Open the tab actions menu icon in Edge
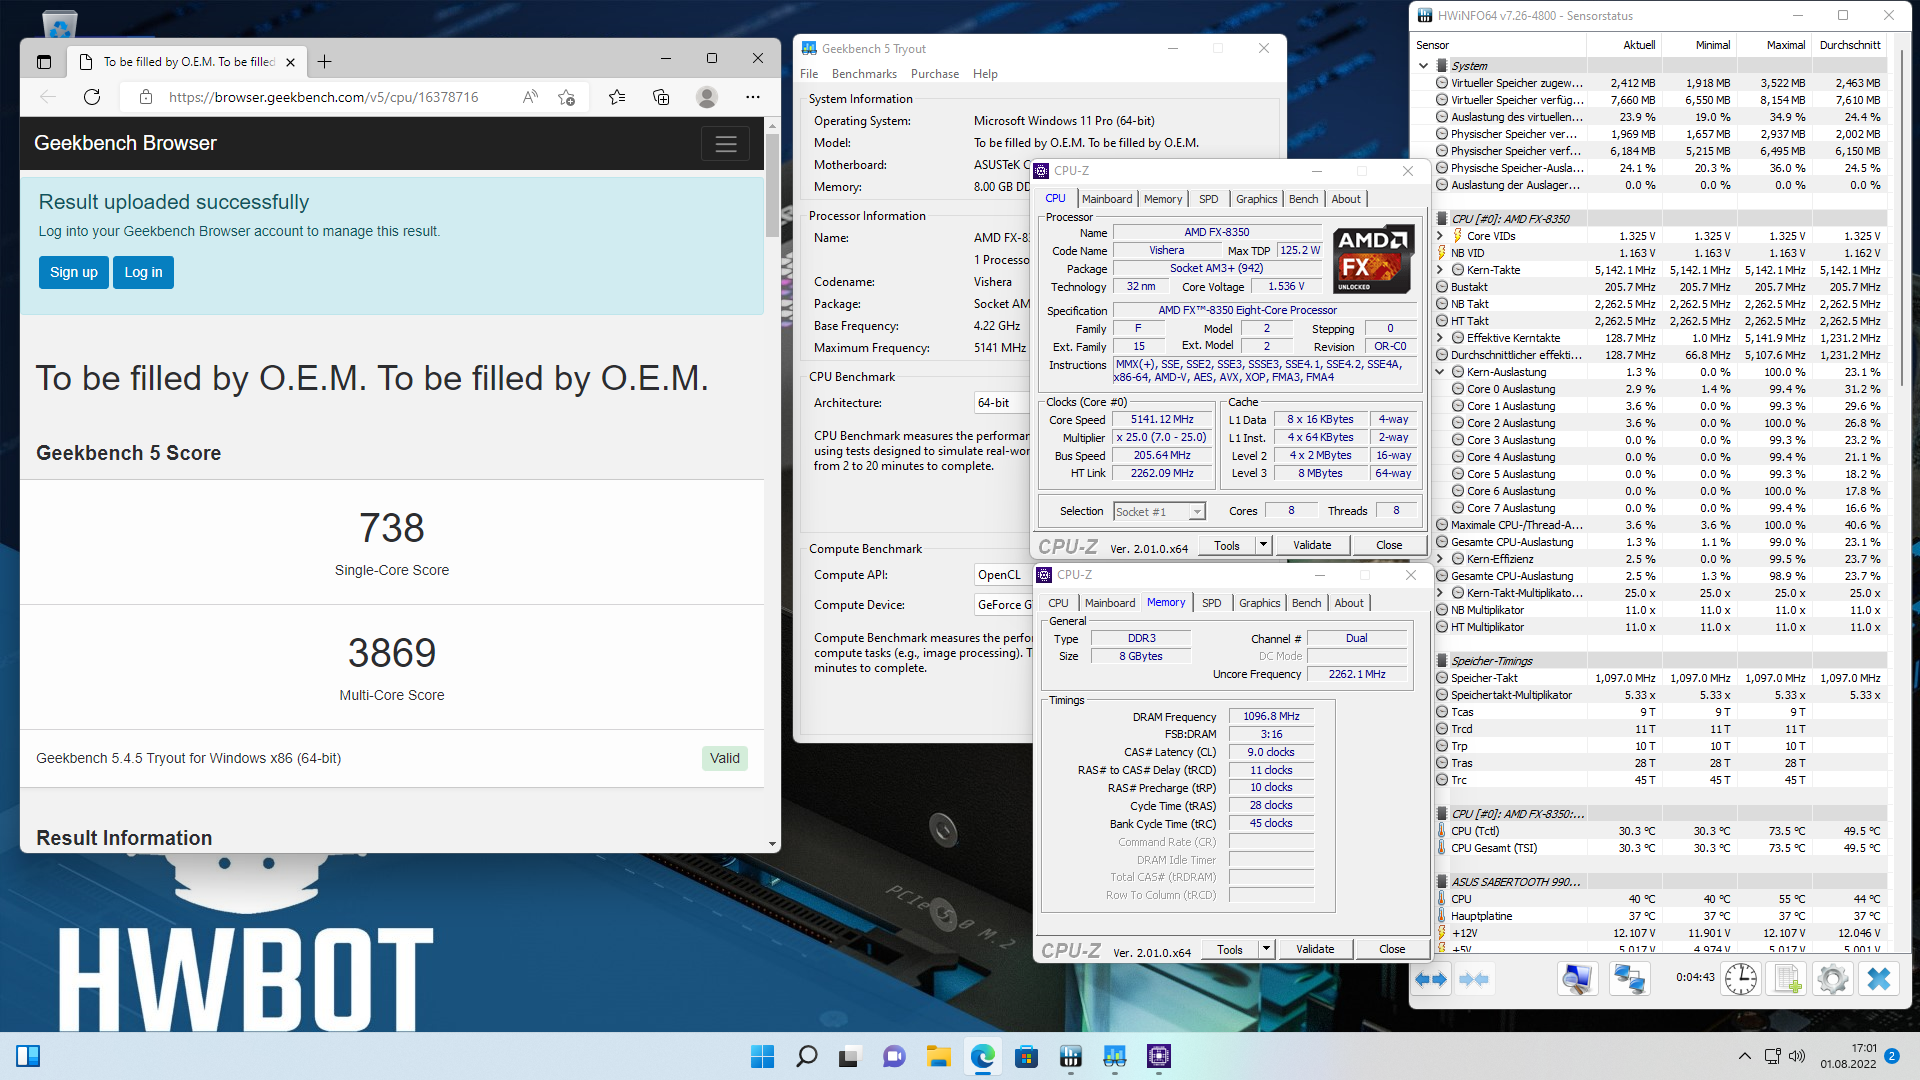This screenshot has height=1080, width=1920. [x=44, y=61]
